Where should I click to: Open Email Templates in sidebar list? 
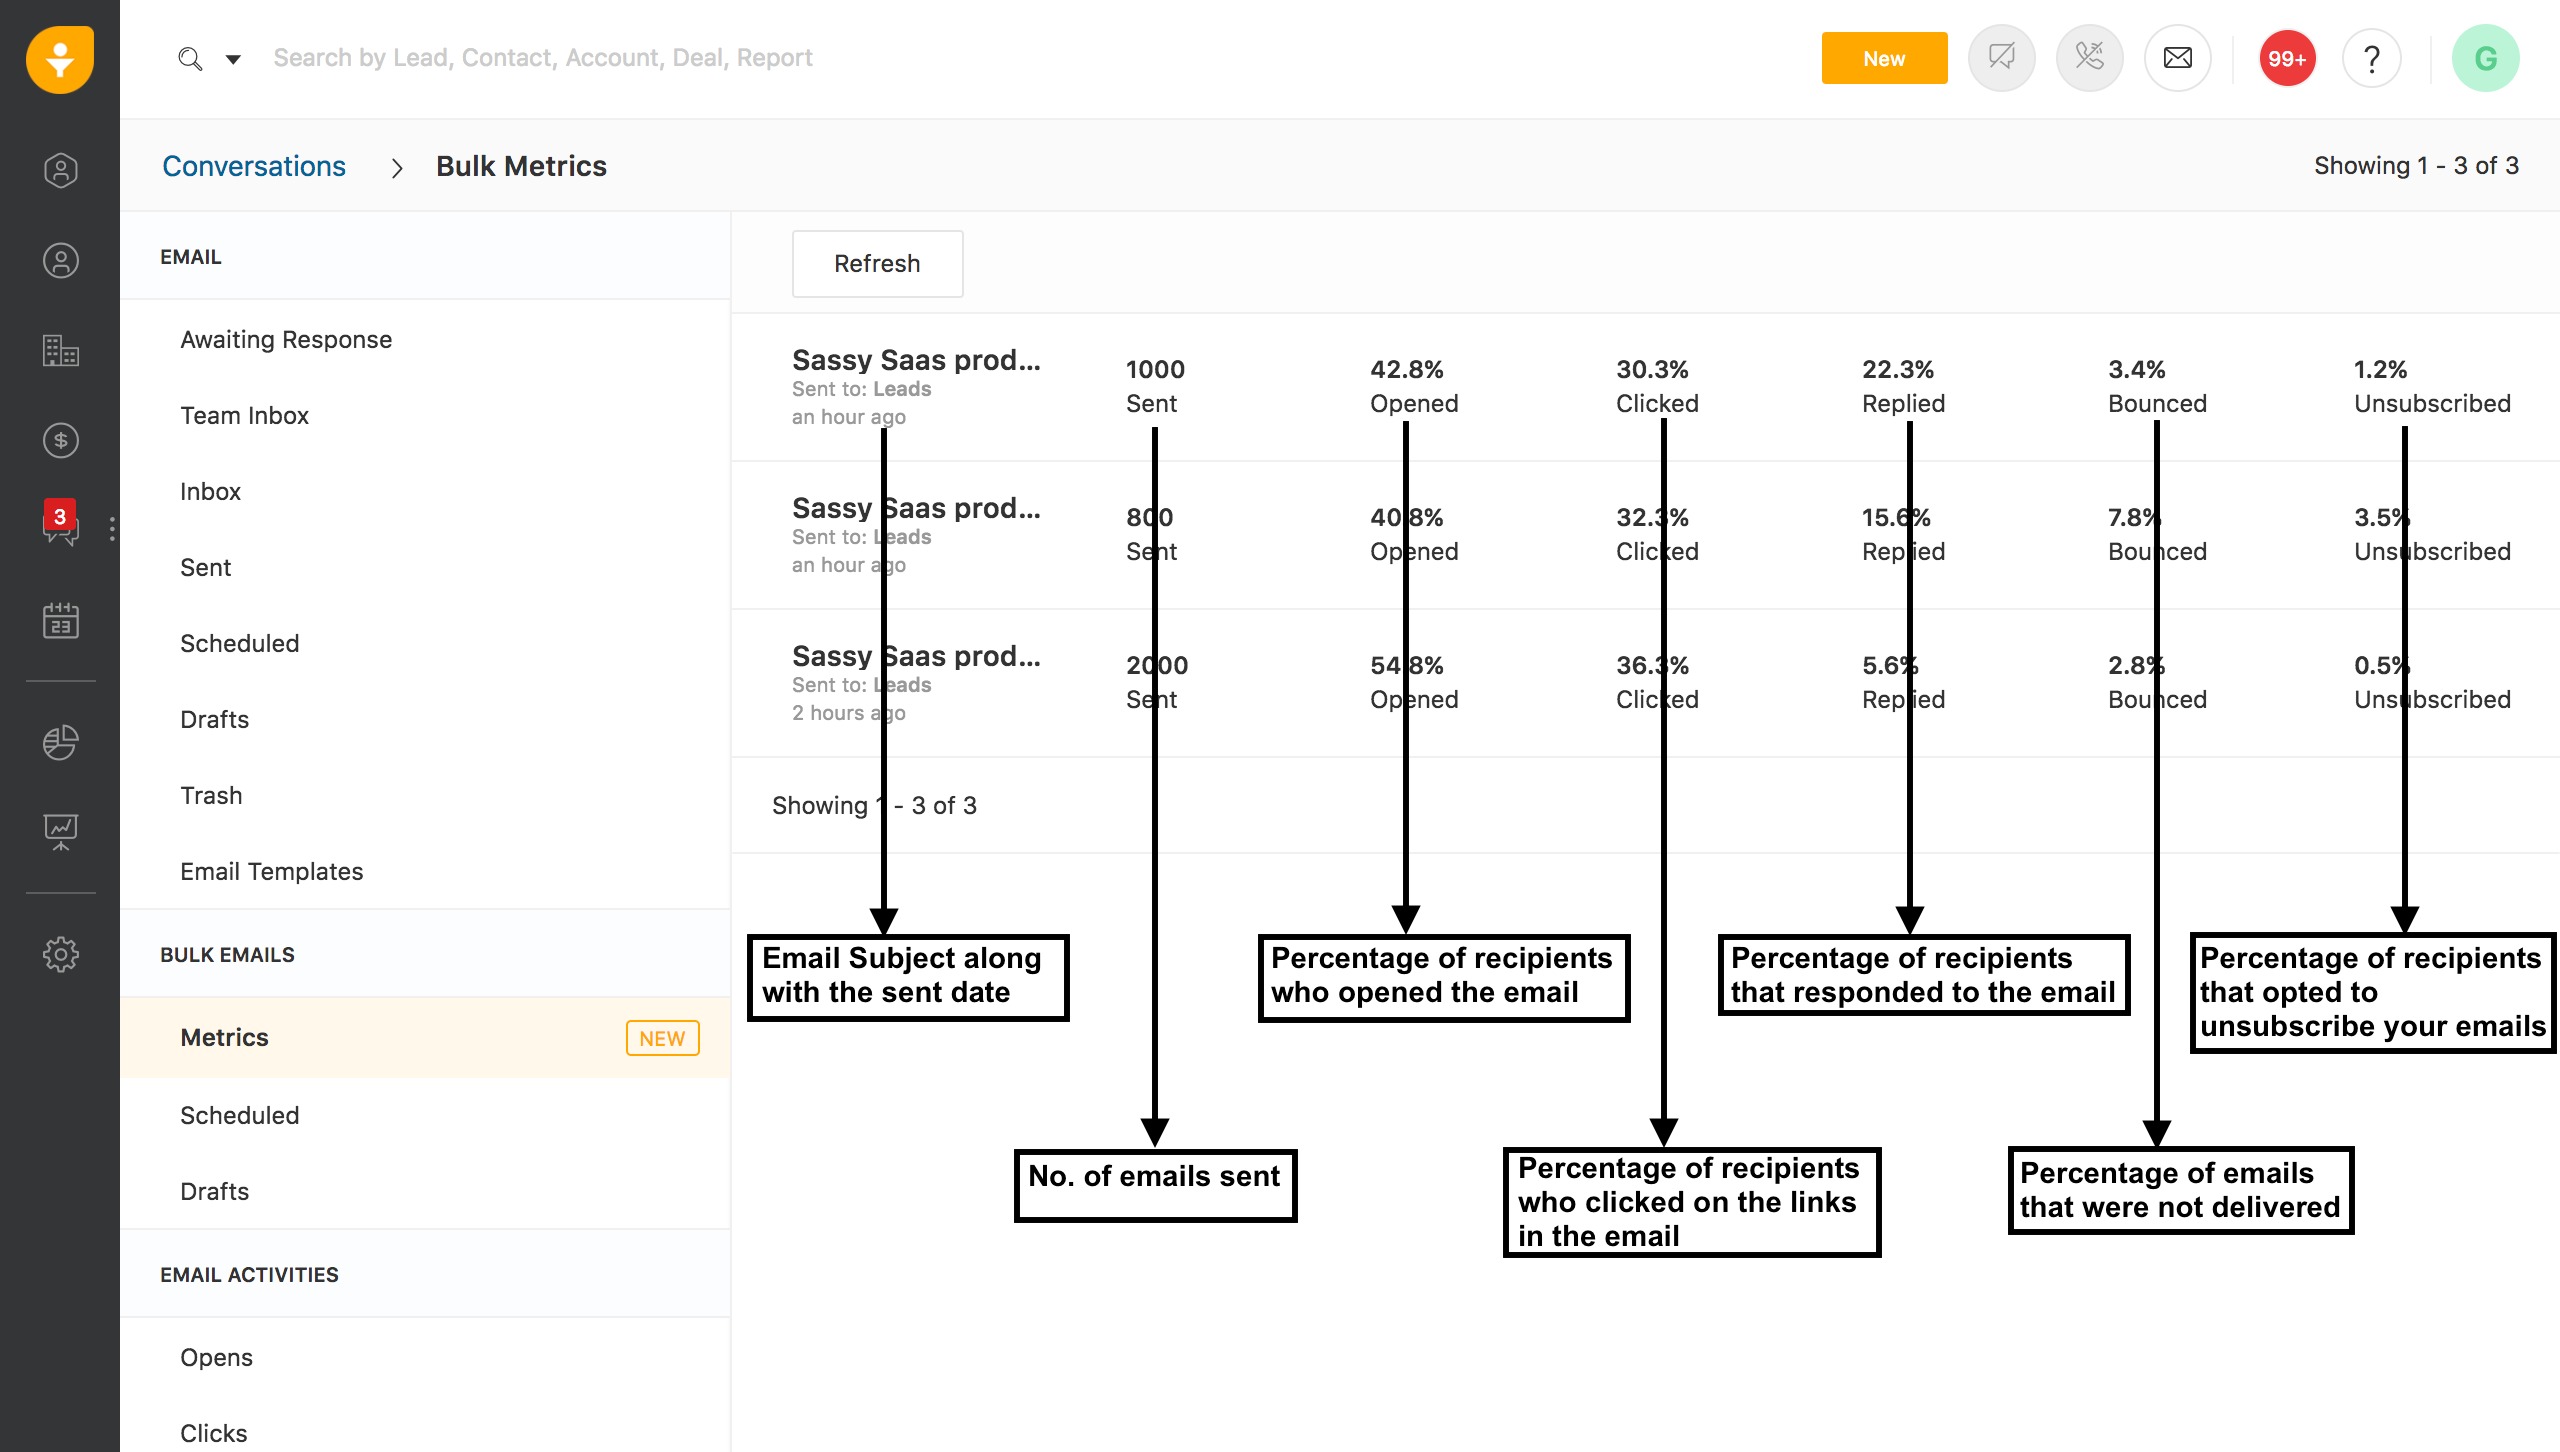[271, 871]
